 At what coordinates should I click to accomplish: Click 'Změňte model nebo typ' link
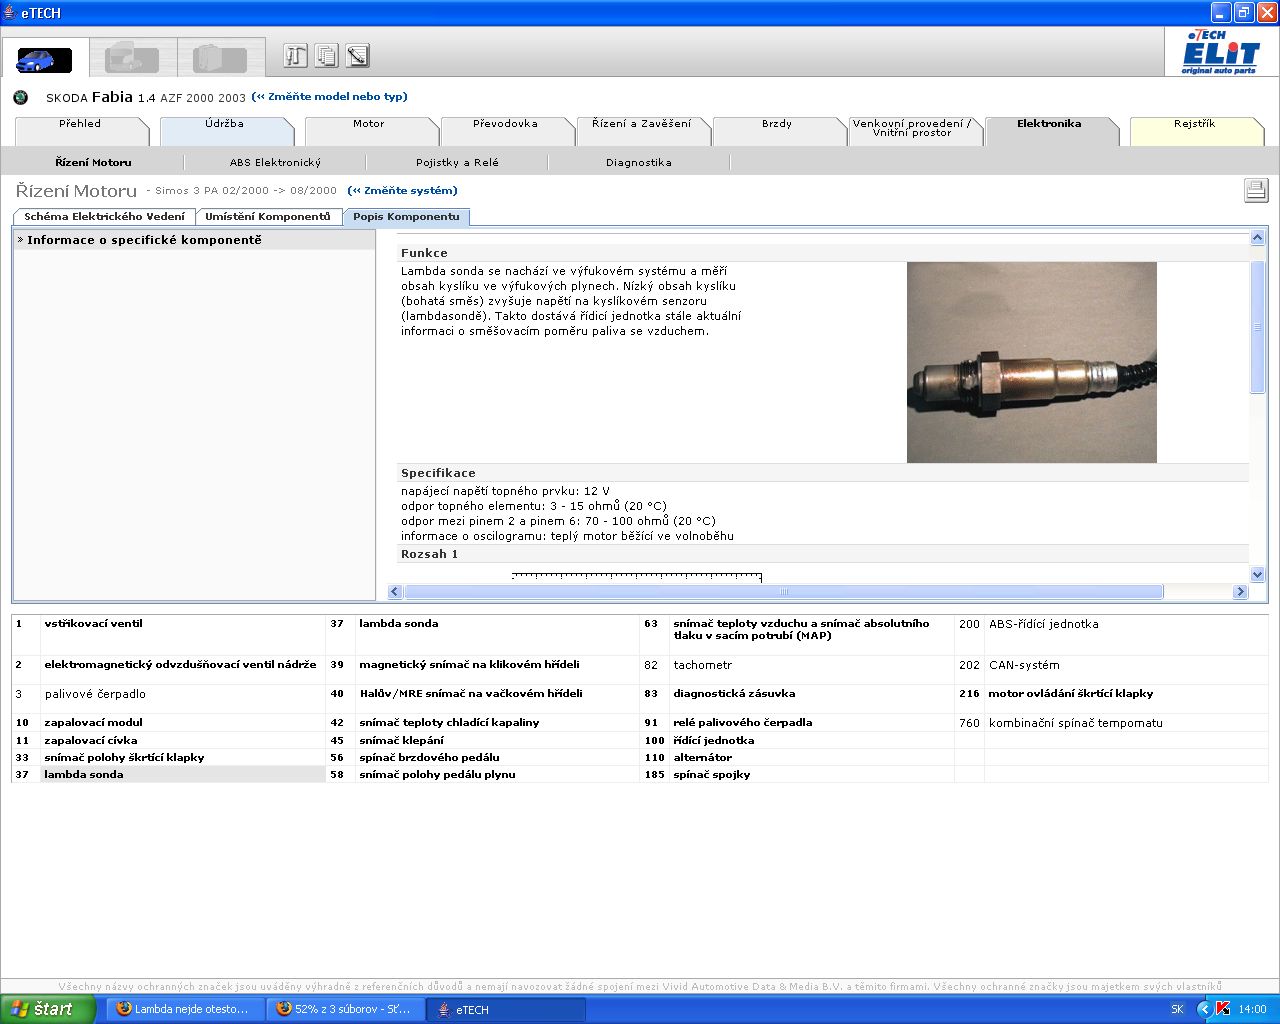[330, 97]
